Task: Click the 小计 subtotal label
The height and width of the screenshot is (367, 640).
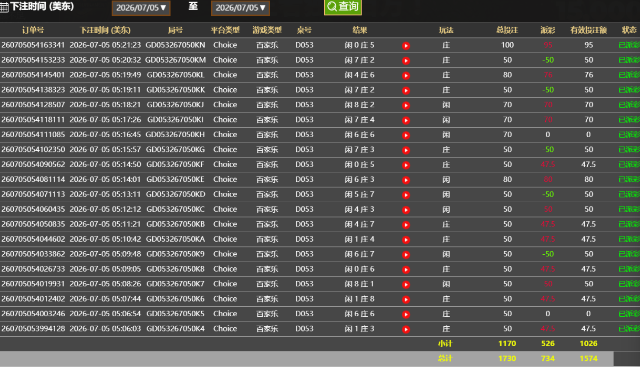Action: (x=445, y=344)
